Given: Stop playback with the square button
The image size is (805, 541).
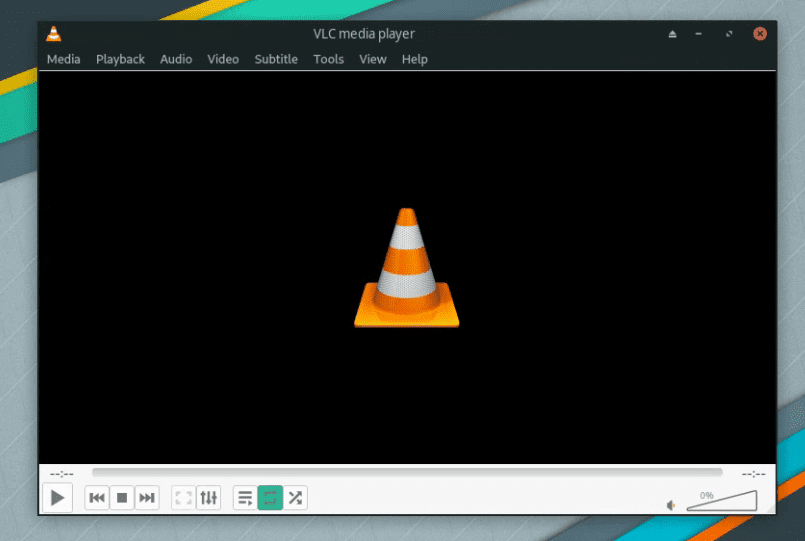Looking at the screenshot, I should pyautogui.click(x=122, y=497).
